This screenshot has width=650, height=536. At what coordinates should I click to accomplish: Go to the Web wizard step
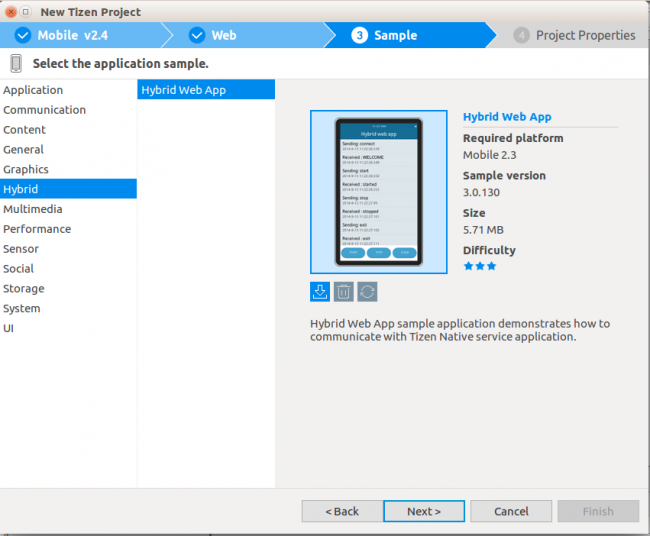point(224,35)
